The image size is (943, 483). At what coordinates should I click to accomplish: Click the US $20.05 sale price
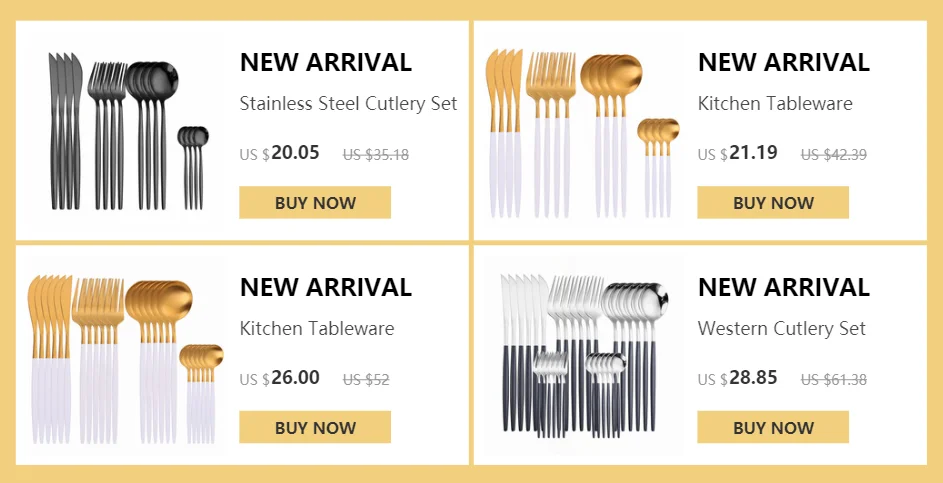coord(280,153)
